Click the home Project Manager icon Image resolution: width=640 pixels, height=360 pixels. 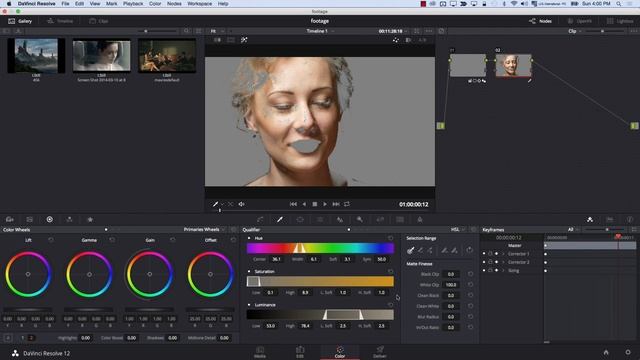coord(606,352)
